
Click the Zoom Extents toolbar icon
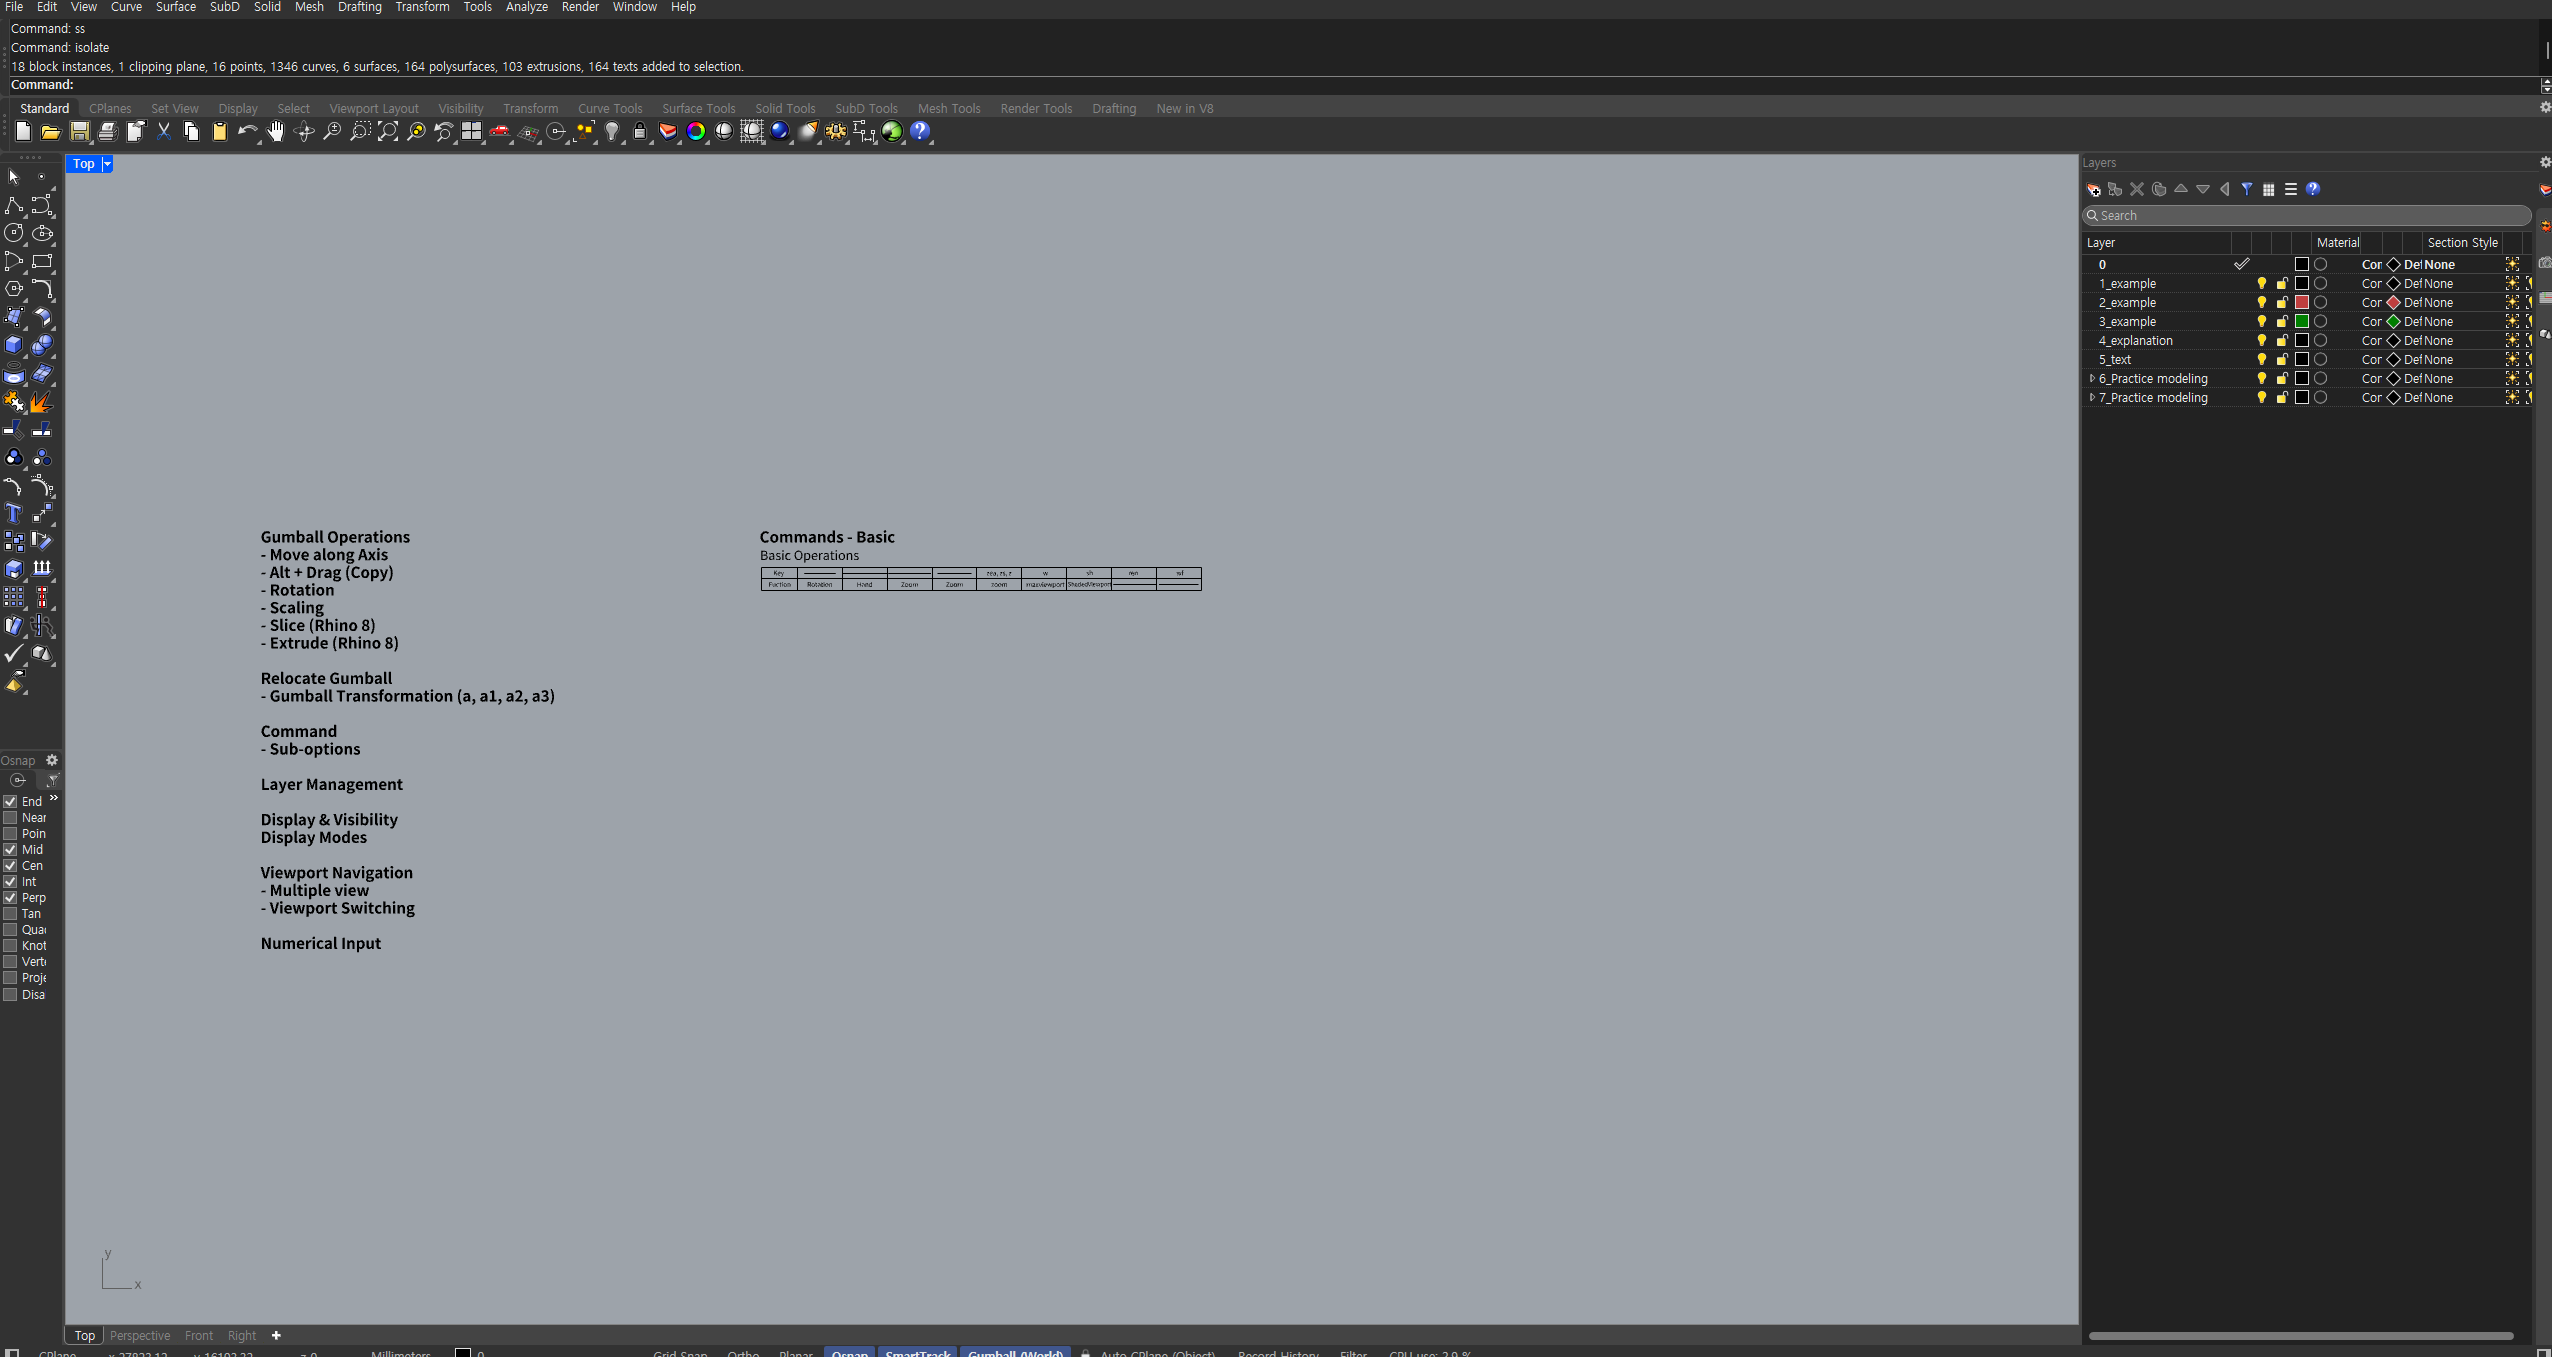[x=388, y=131]
